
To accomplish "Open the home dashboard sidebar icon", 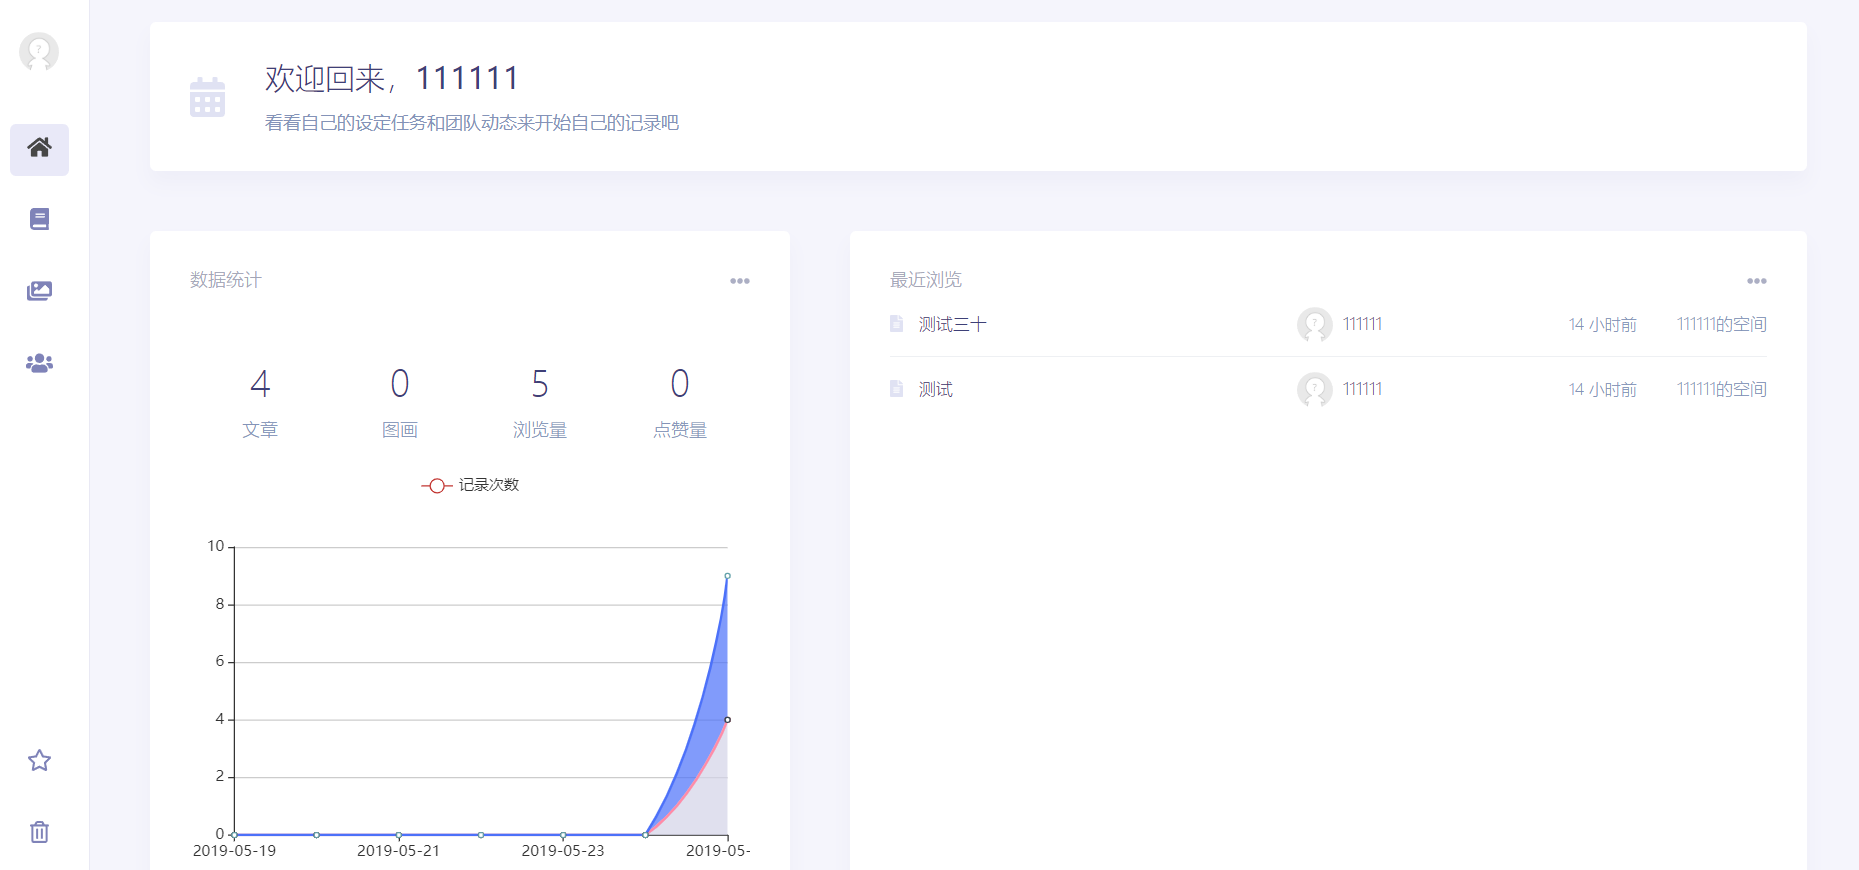I will 39,149.
